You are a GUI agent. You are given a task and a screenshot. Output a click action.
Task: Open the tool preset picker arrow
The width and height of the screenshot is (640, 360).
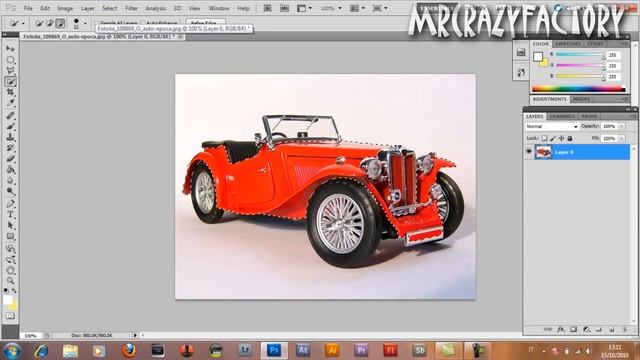[23, 24]
